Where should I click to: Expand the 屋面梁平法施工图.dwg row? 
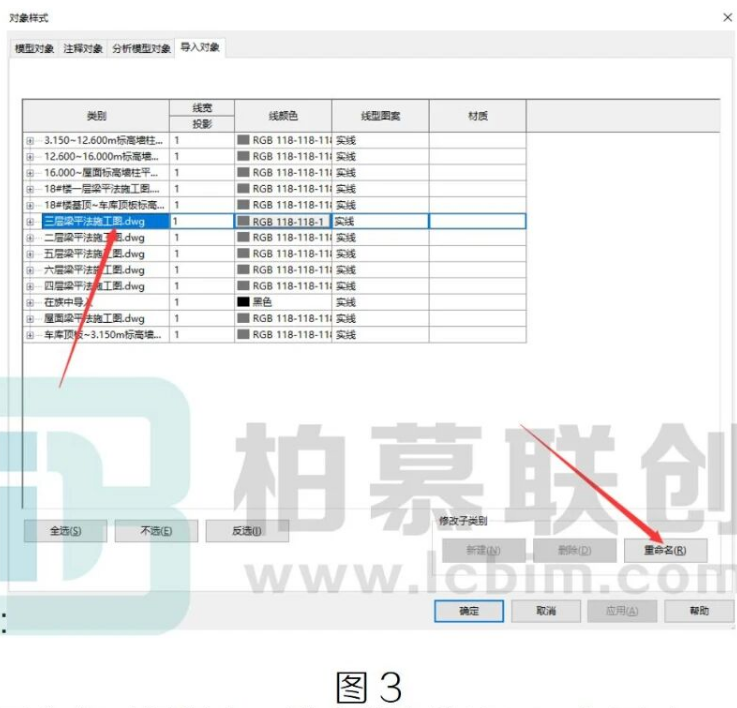[30, 319]
